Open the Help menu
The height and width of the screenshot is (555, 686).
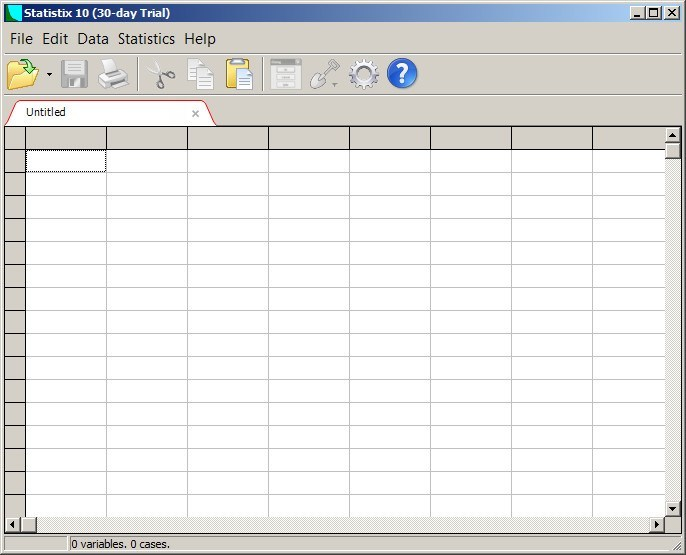pos(200,39)
